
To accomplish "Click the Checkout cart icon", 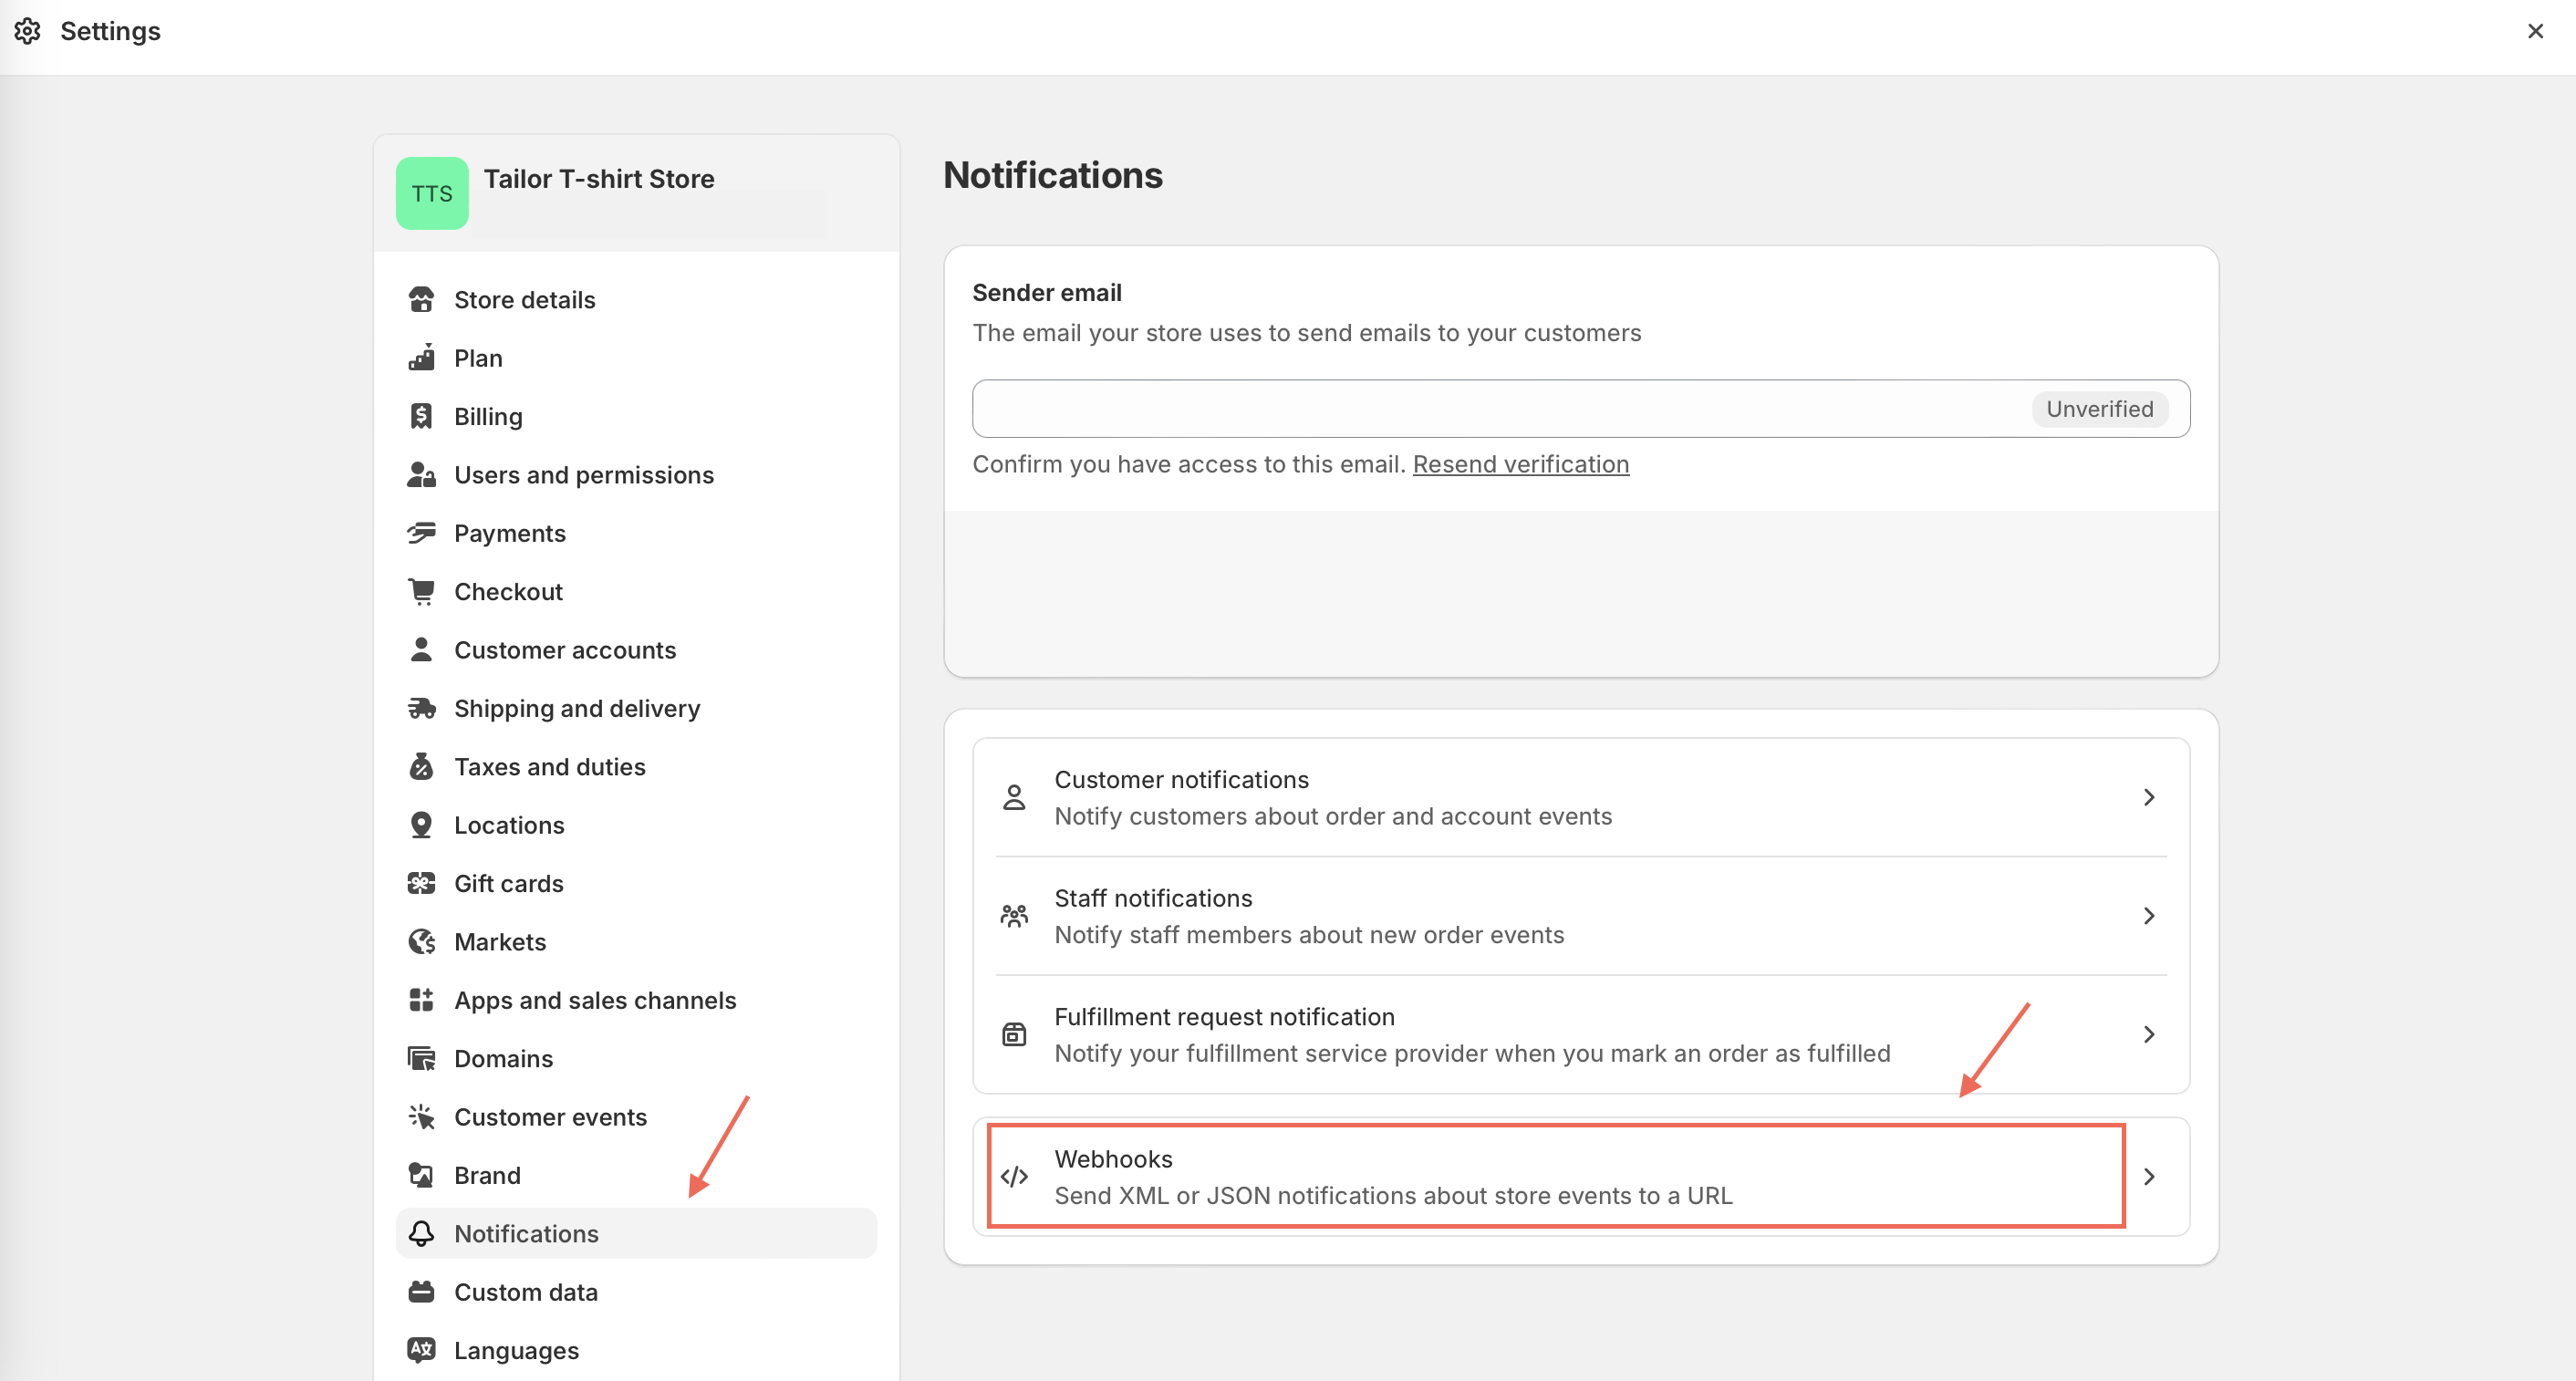I will tap(422, 590).
